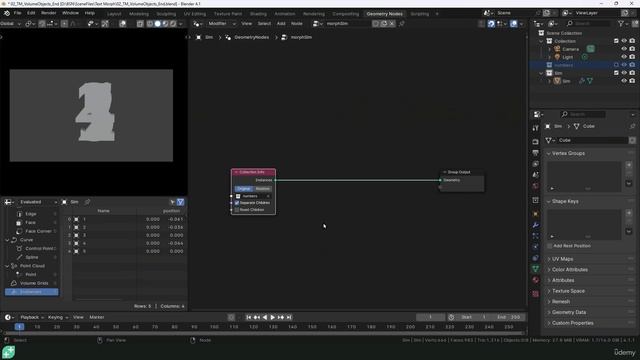Play the animation forward

273,317
